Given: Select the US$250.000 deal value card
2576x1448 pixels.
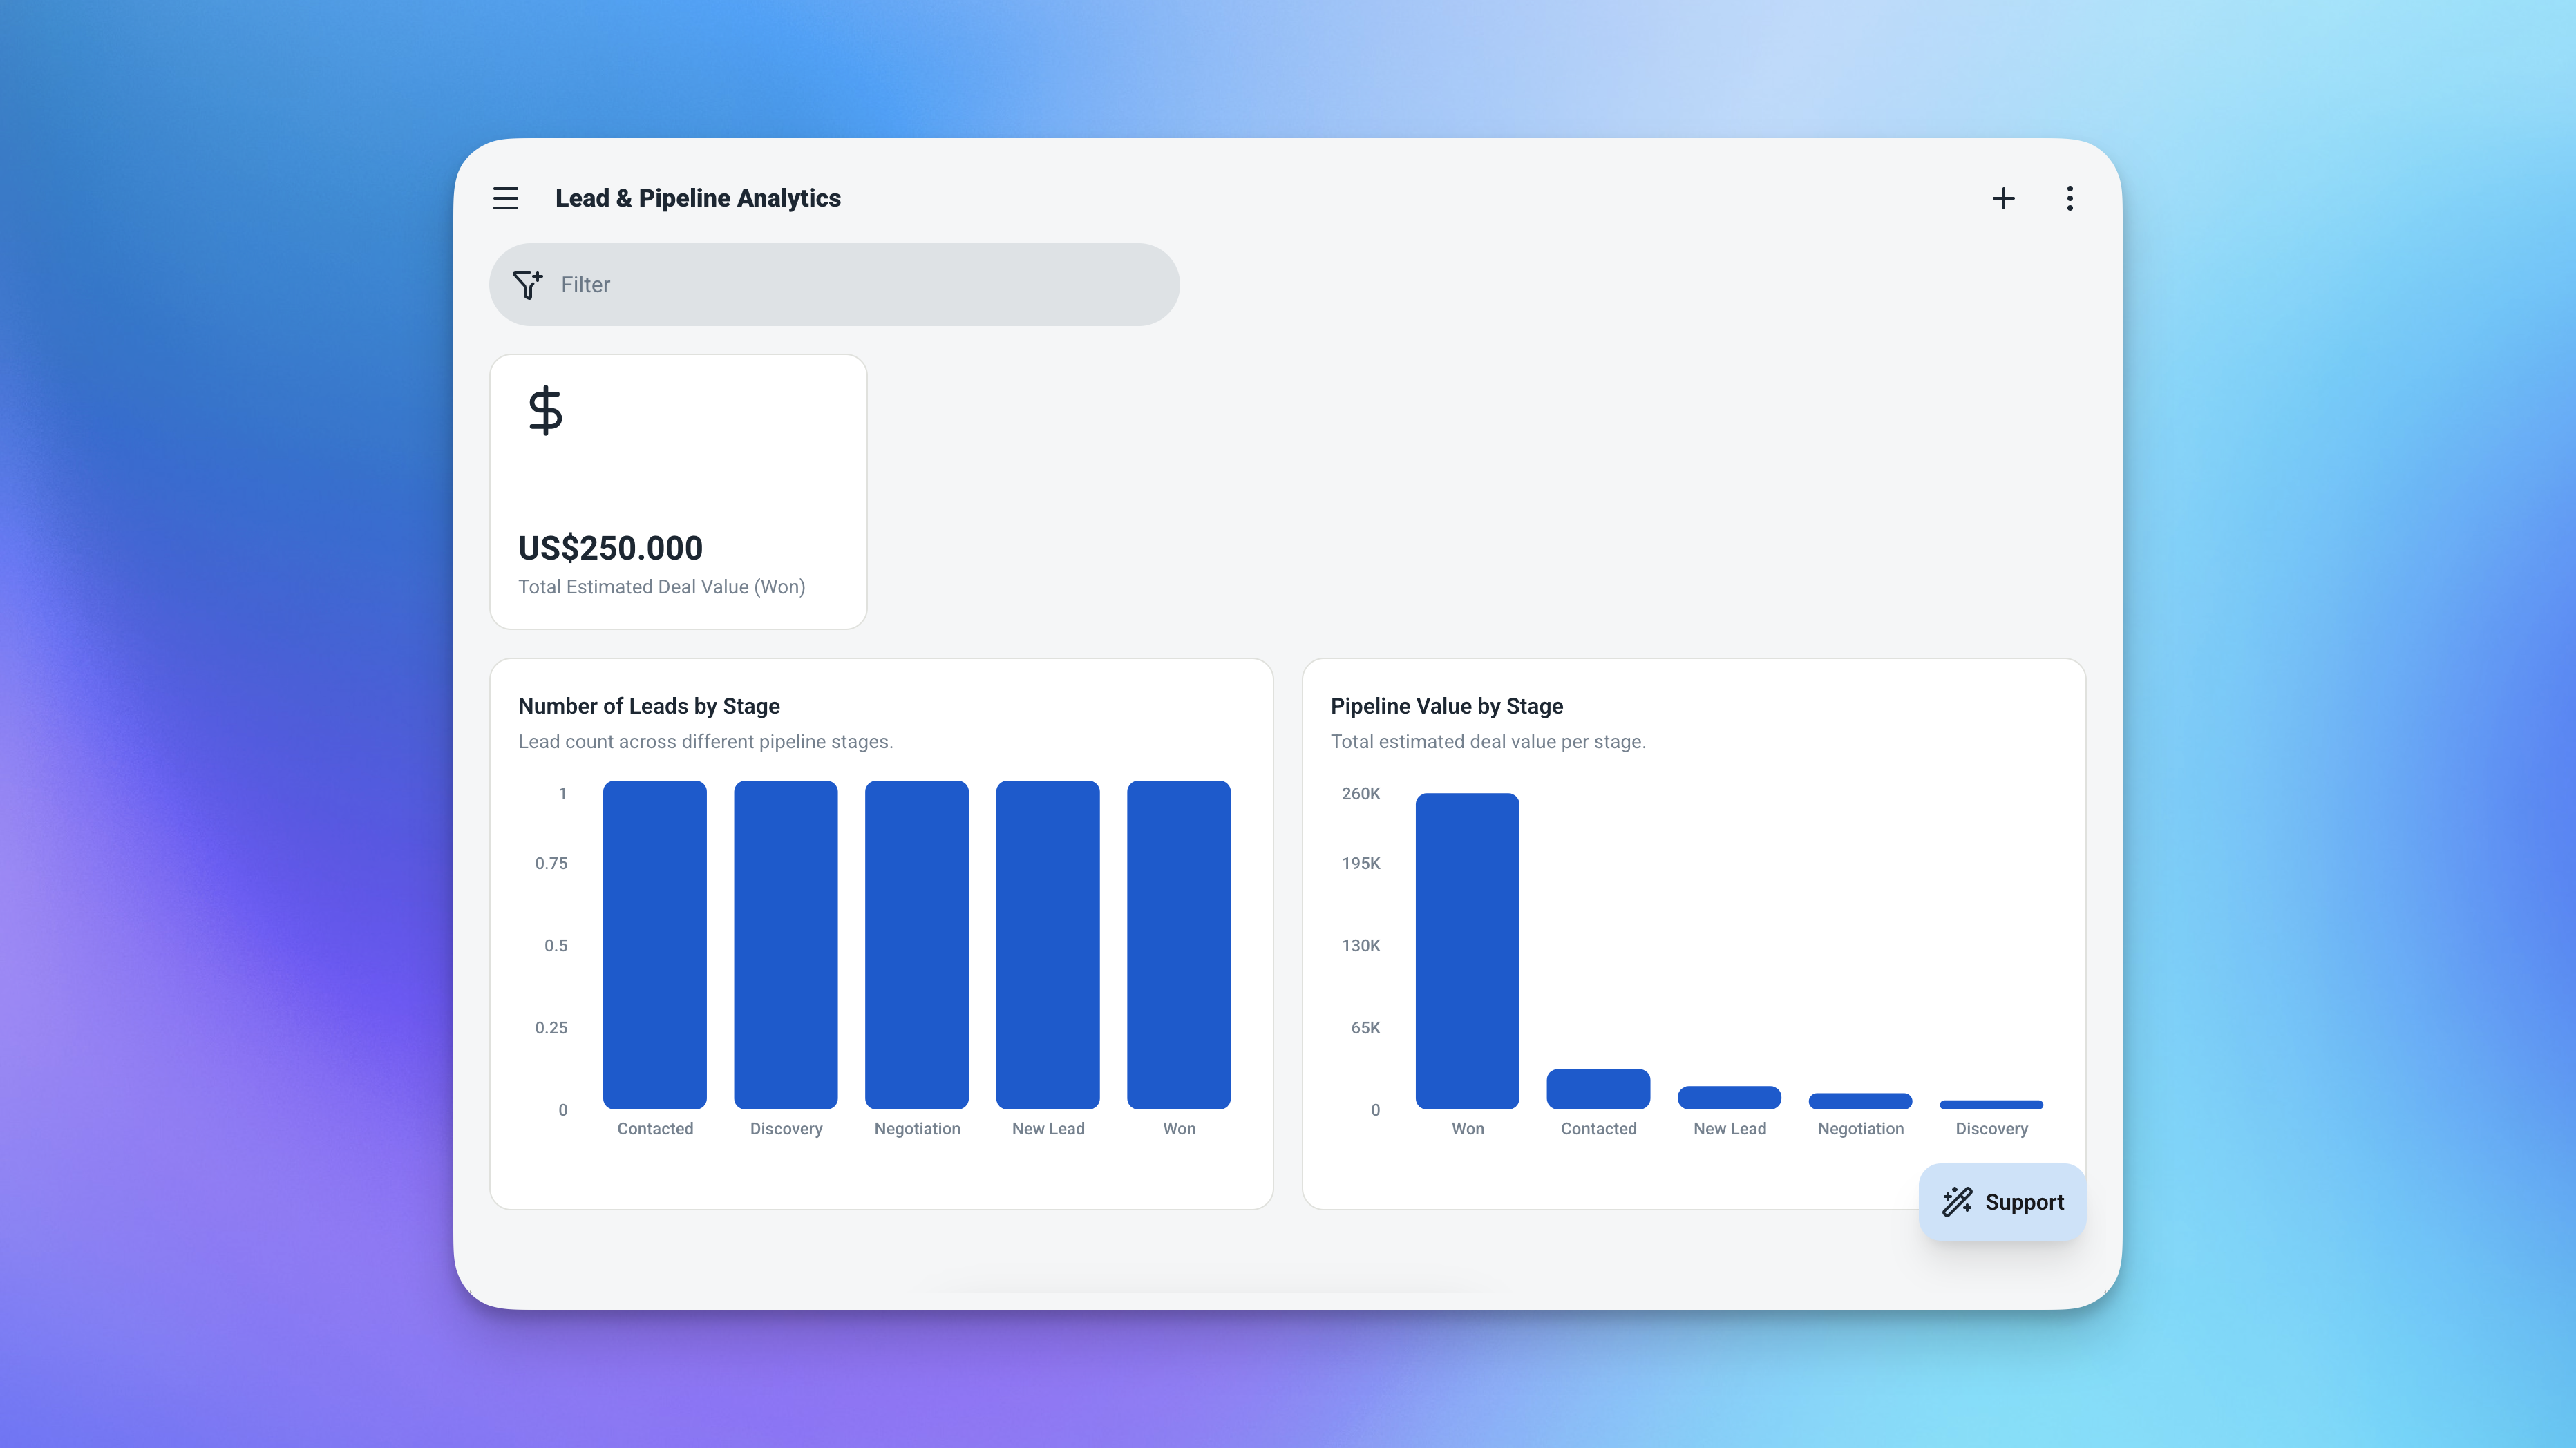Looking at the screenshot, I should click(678, 491).
